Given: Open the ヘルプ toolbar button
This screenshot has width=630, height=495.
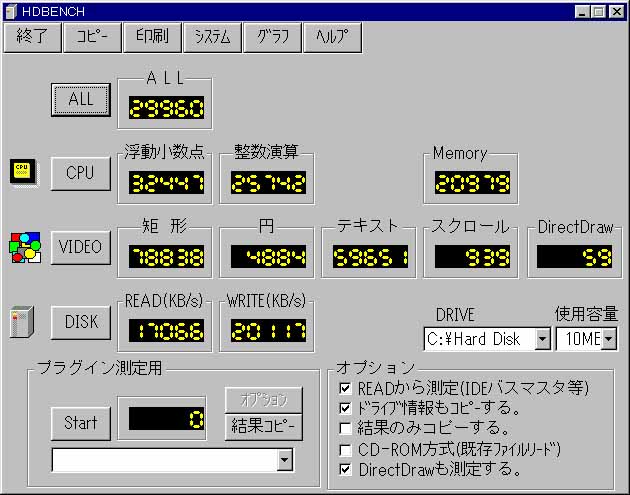Looking at the screenshot, I should pyautogui.click(x=332, y=37).
